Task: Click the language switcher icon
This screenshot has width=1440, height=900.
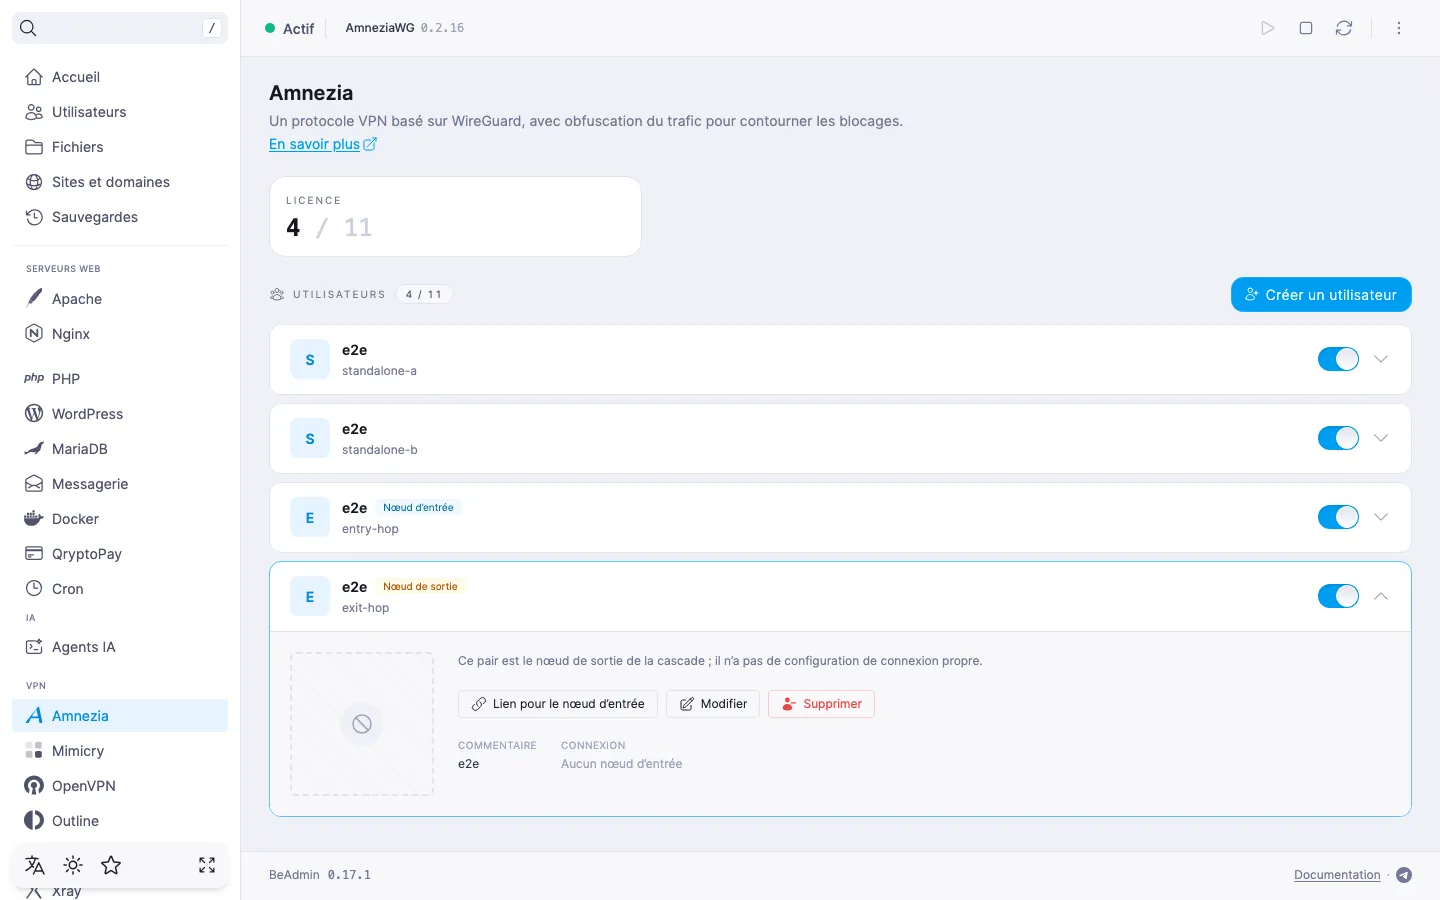Action: tap(35, 865)
